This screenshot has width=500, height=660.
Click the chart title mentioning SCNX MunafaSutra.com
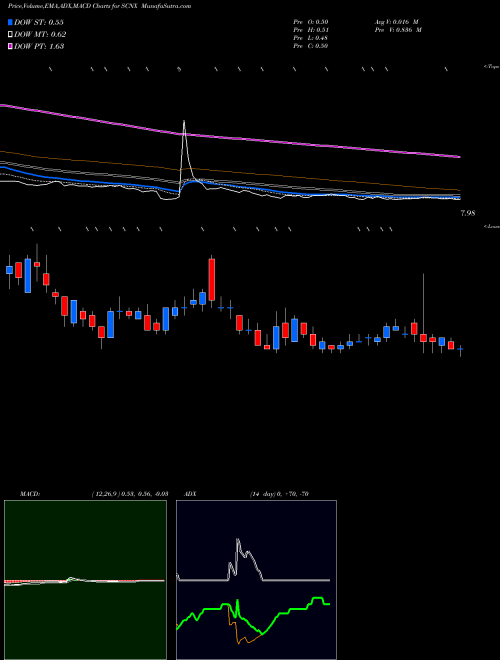point(99,6)
